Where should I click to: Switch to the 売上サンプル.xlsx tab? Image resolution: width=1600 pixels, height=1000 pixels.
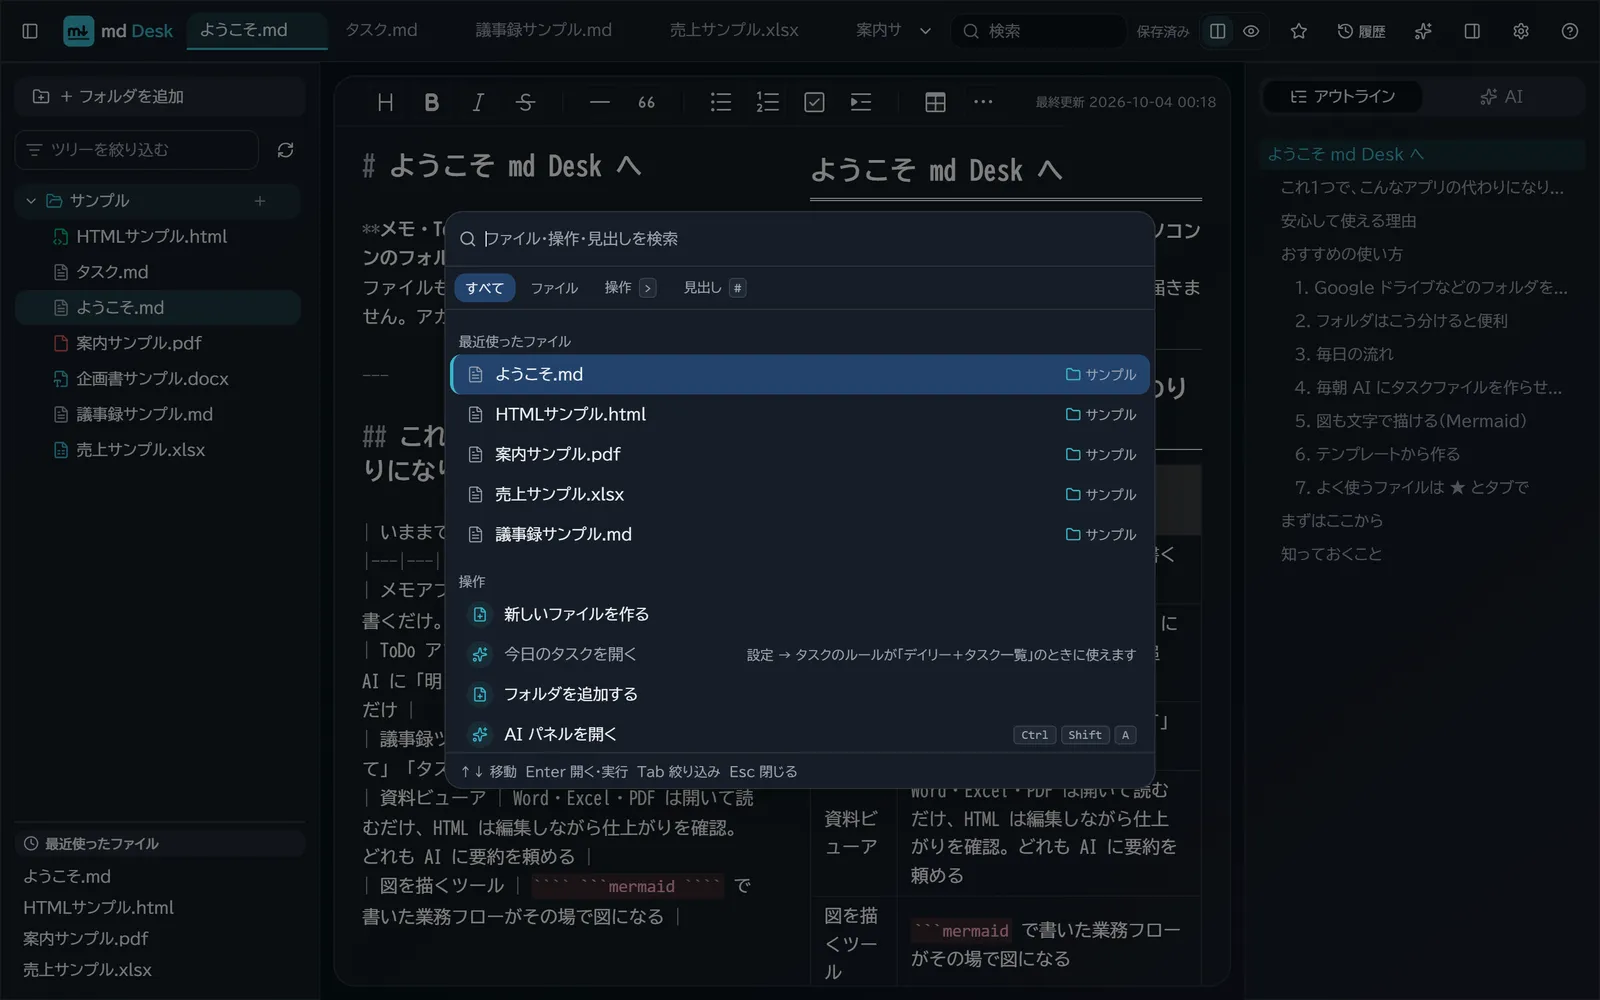(734, 30)
